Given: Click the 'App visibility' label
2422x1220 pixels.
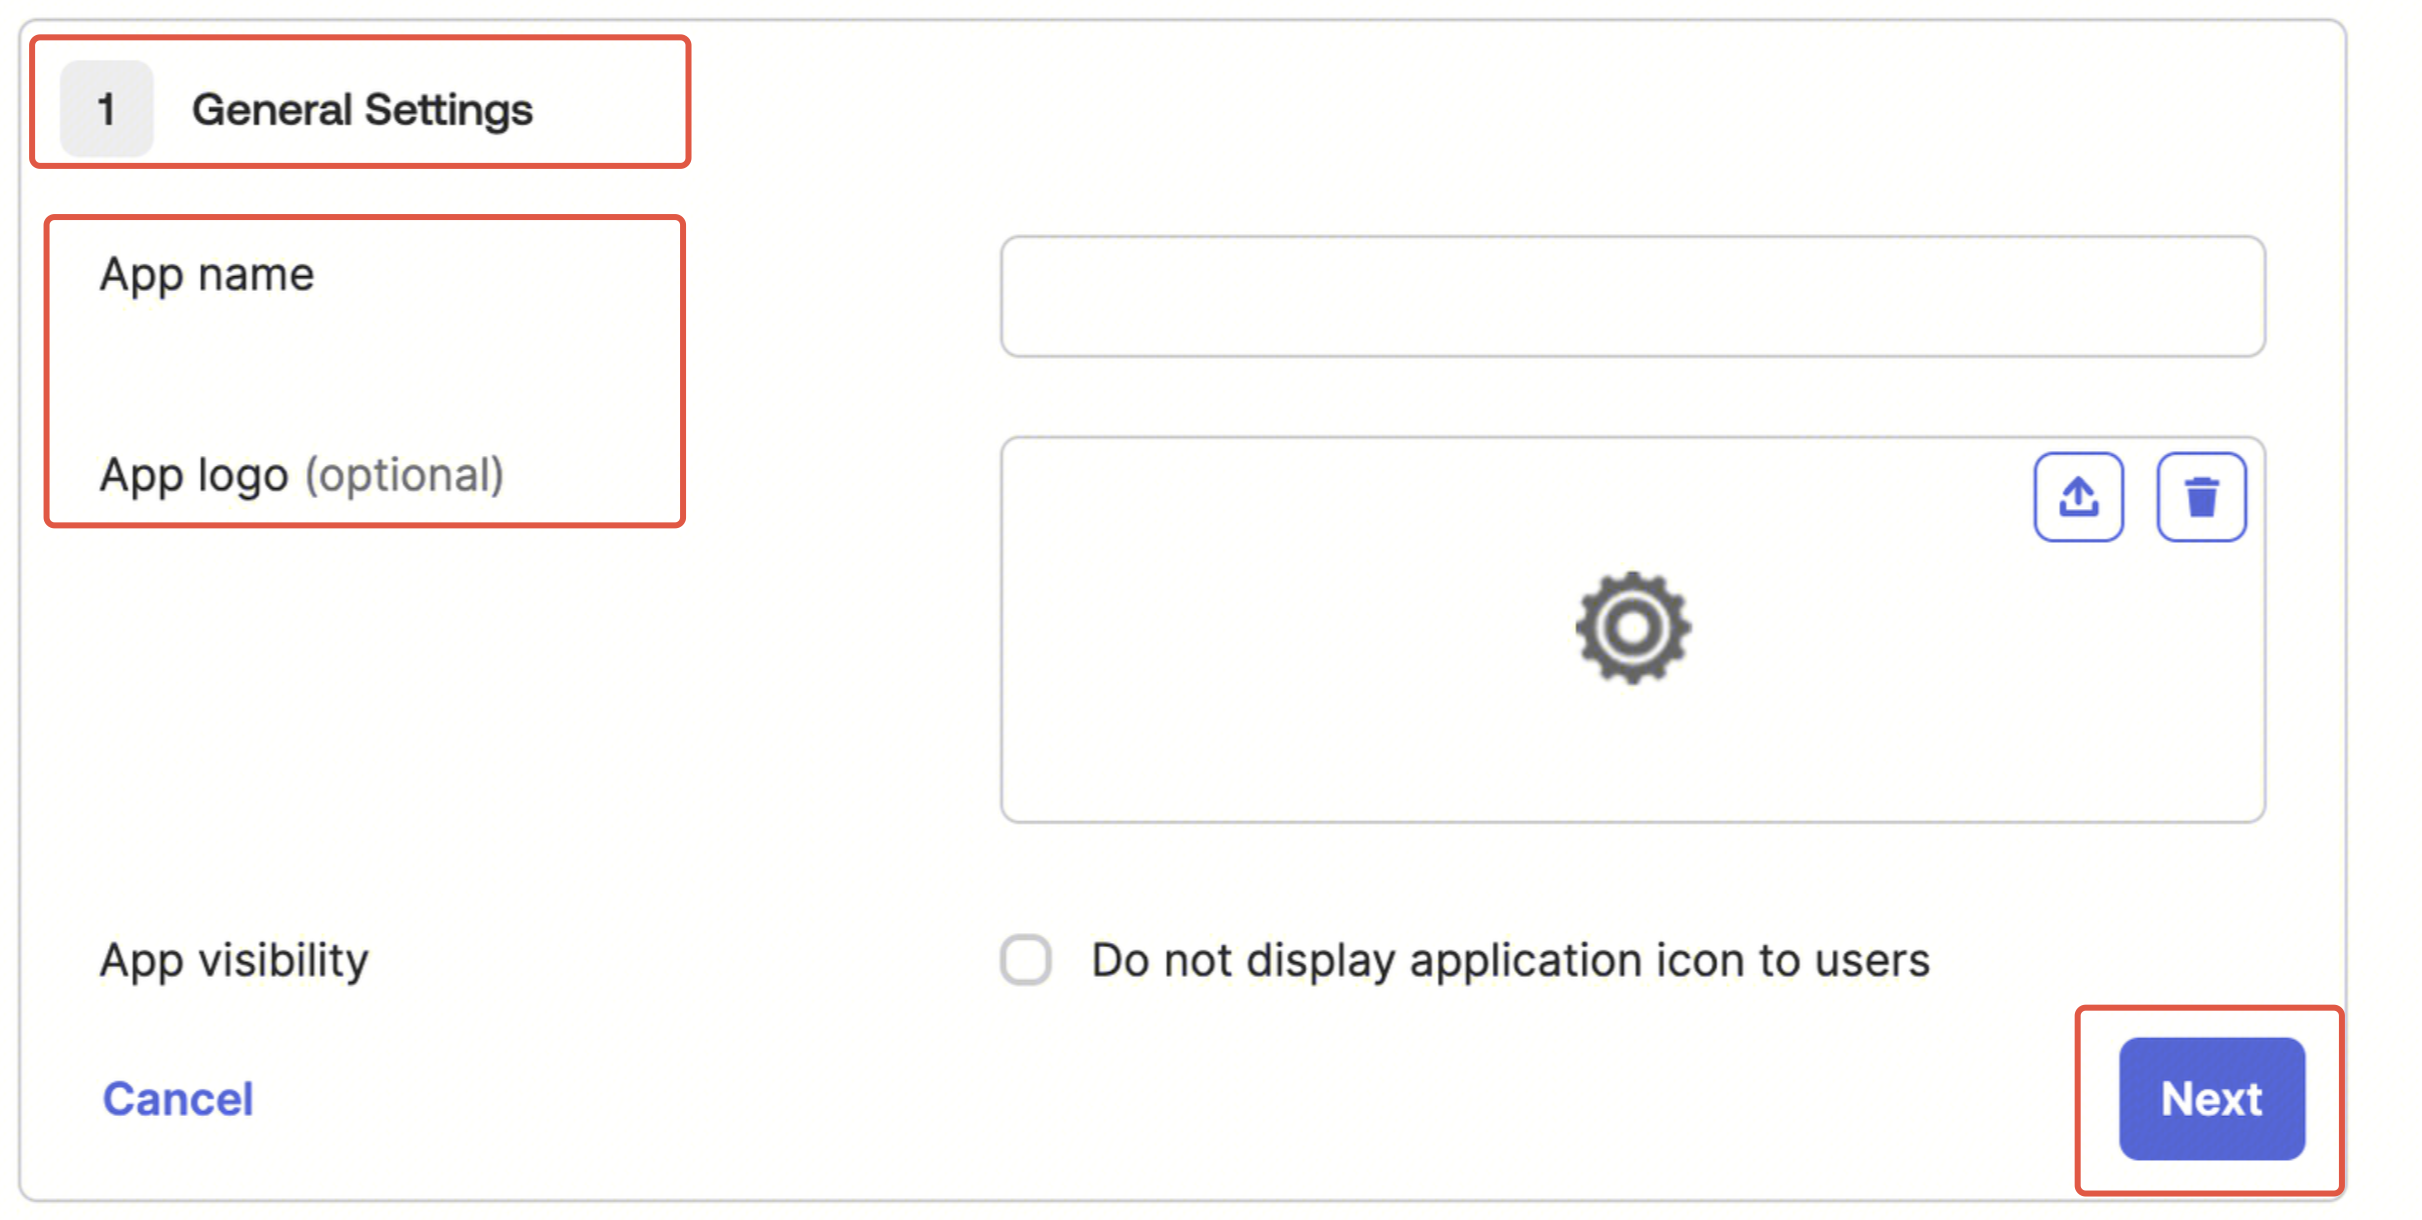Looking at the screenshot, I should pyautogui.click(x=234, y=960).
